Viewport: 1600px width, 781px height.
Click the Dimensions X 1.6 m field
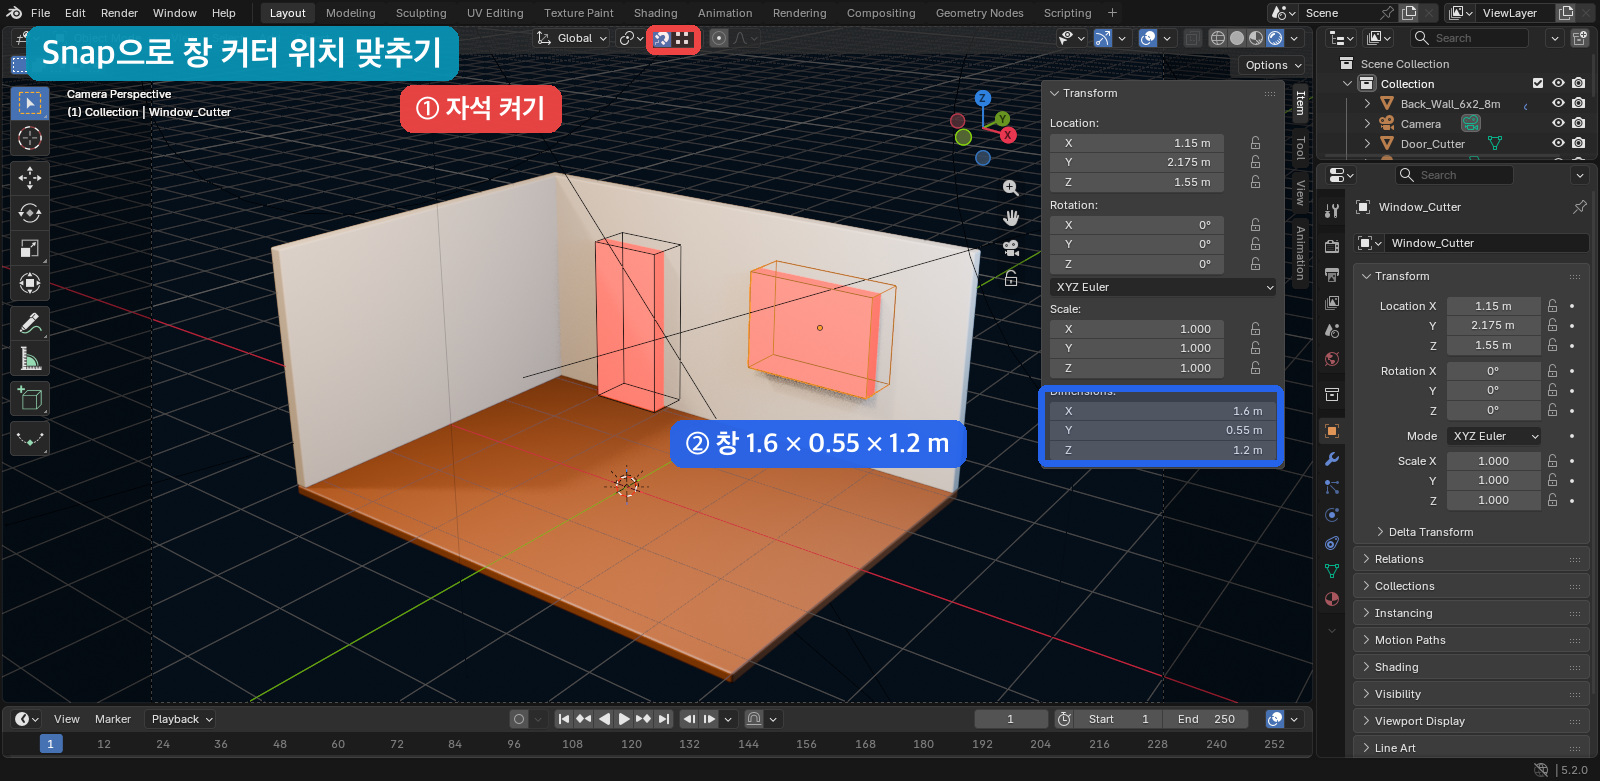tap(1163, 411)
